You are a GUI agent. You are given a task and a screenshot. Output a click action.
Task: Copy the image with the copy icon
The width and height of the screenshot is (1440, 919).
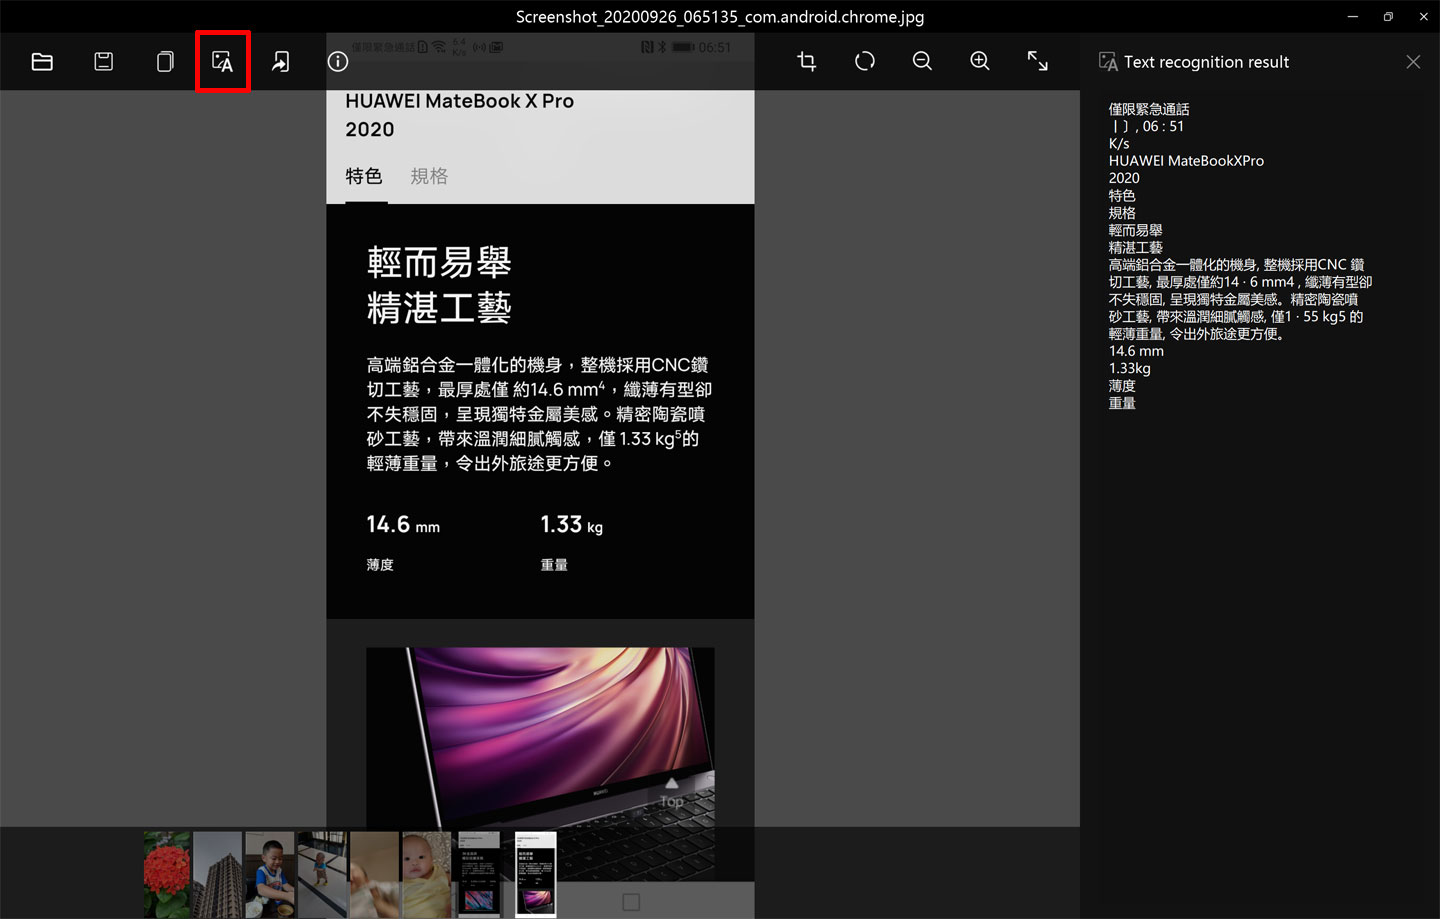(165, 62)
